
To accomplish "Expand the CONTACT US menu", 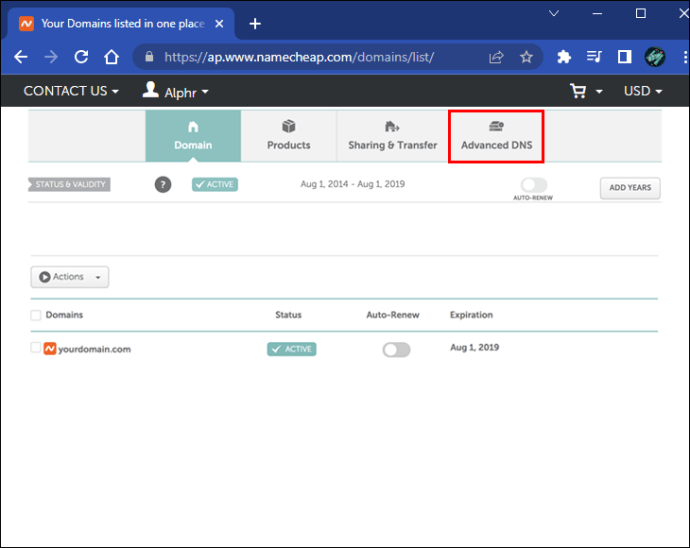I will pos(71,91).
